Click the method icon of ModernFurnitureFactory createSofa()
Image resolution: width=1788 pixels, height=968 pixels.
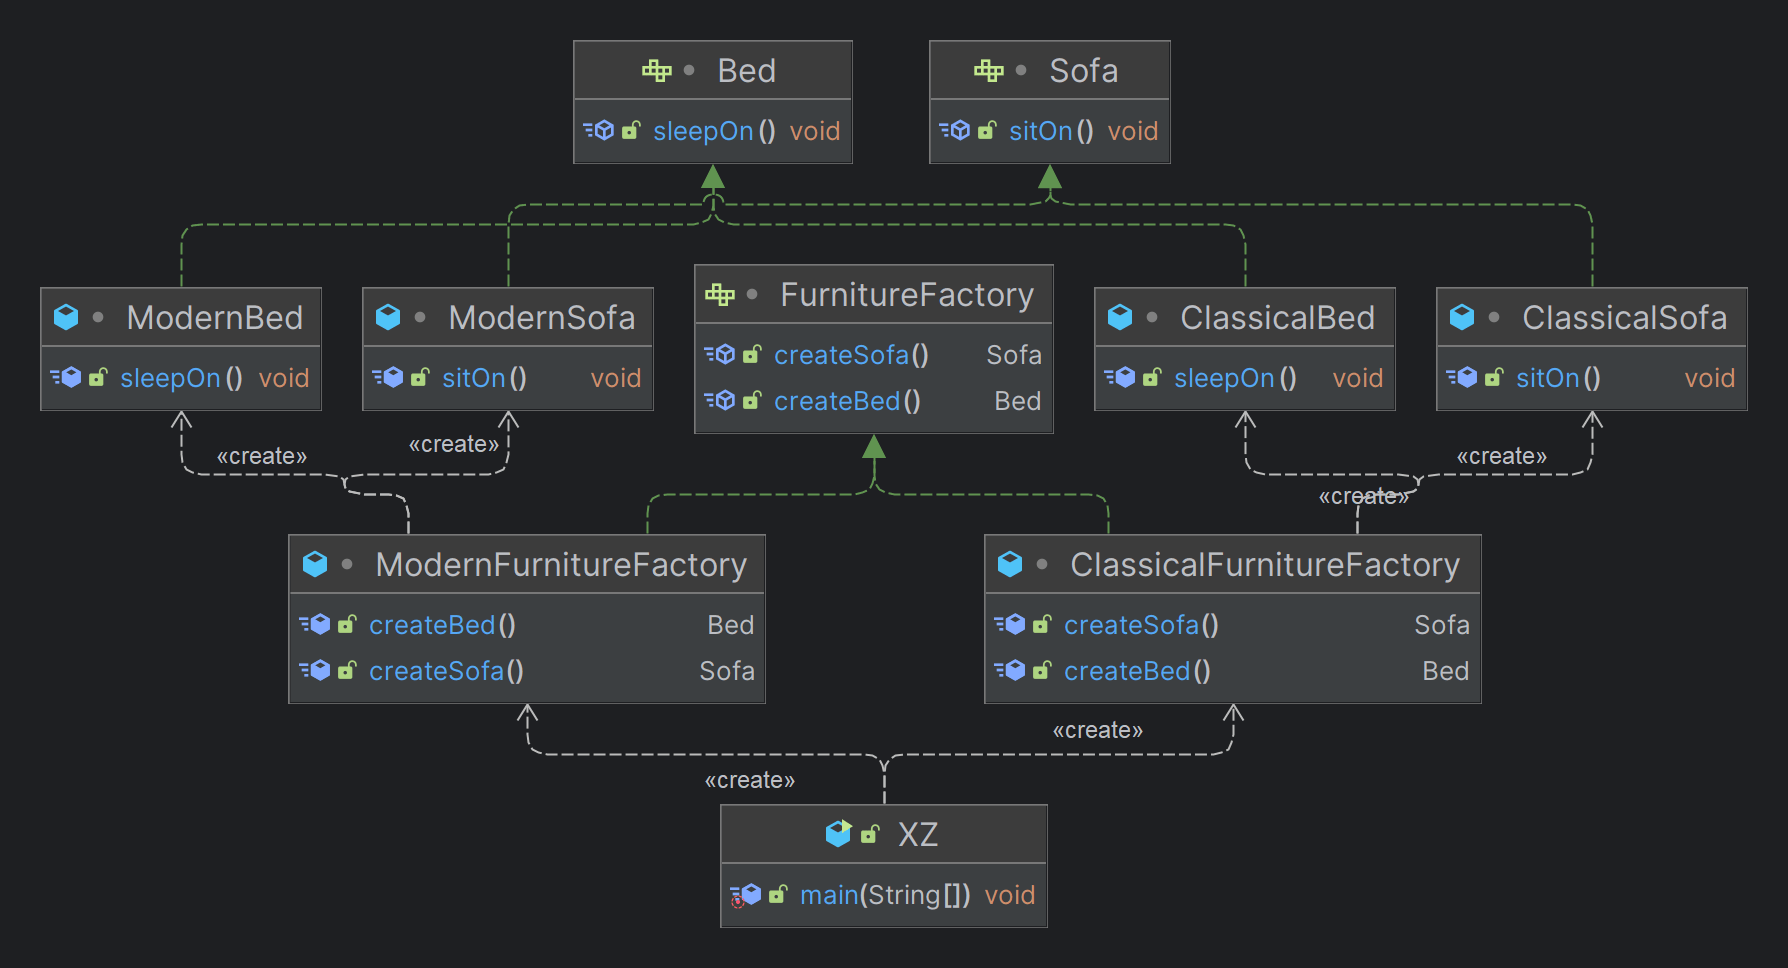pos(315,670)
